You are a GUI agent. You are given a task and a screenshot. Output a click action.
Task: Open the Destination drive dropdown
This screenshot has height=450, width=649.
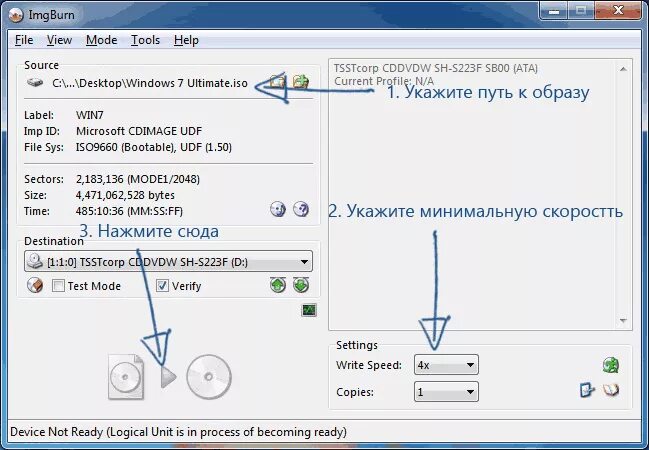(x=168, y=262)
